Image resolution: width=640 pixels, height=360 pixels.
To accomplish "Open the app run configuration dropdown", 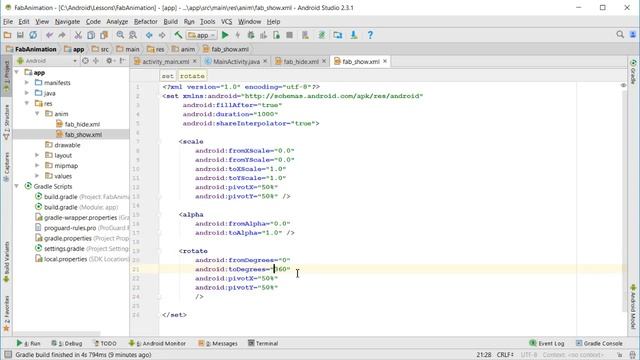I will pos(201,36).
